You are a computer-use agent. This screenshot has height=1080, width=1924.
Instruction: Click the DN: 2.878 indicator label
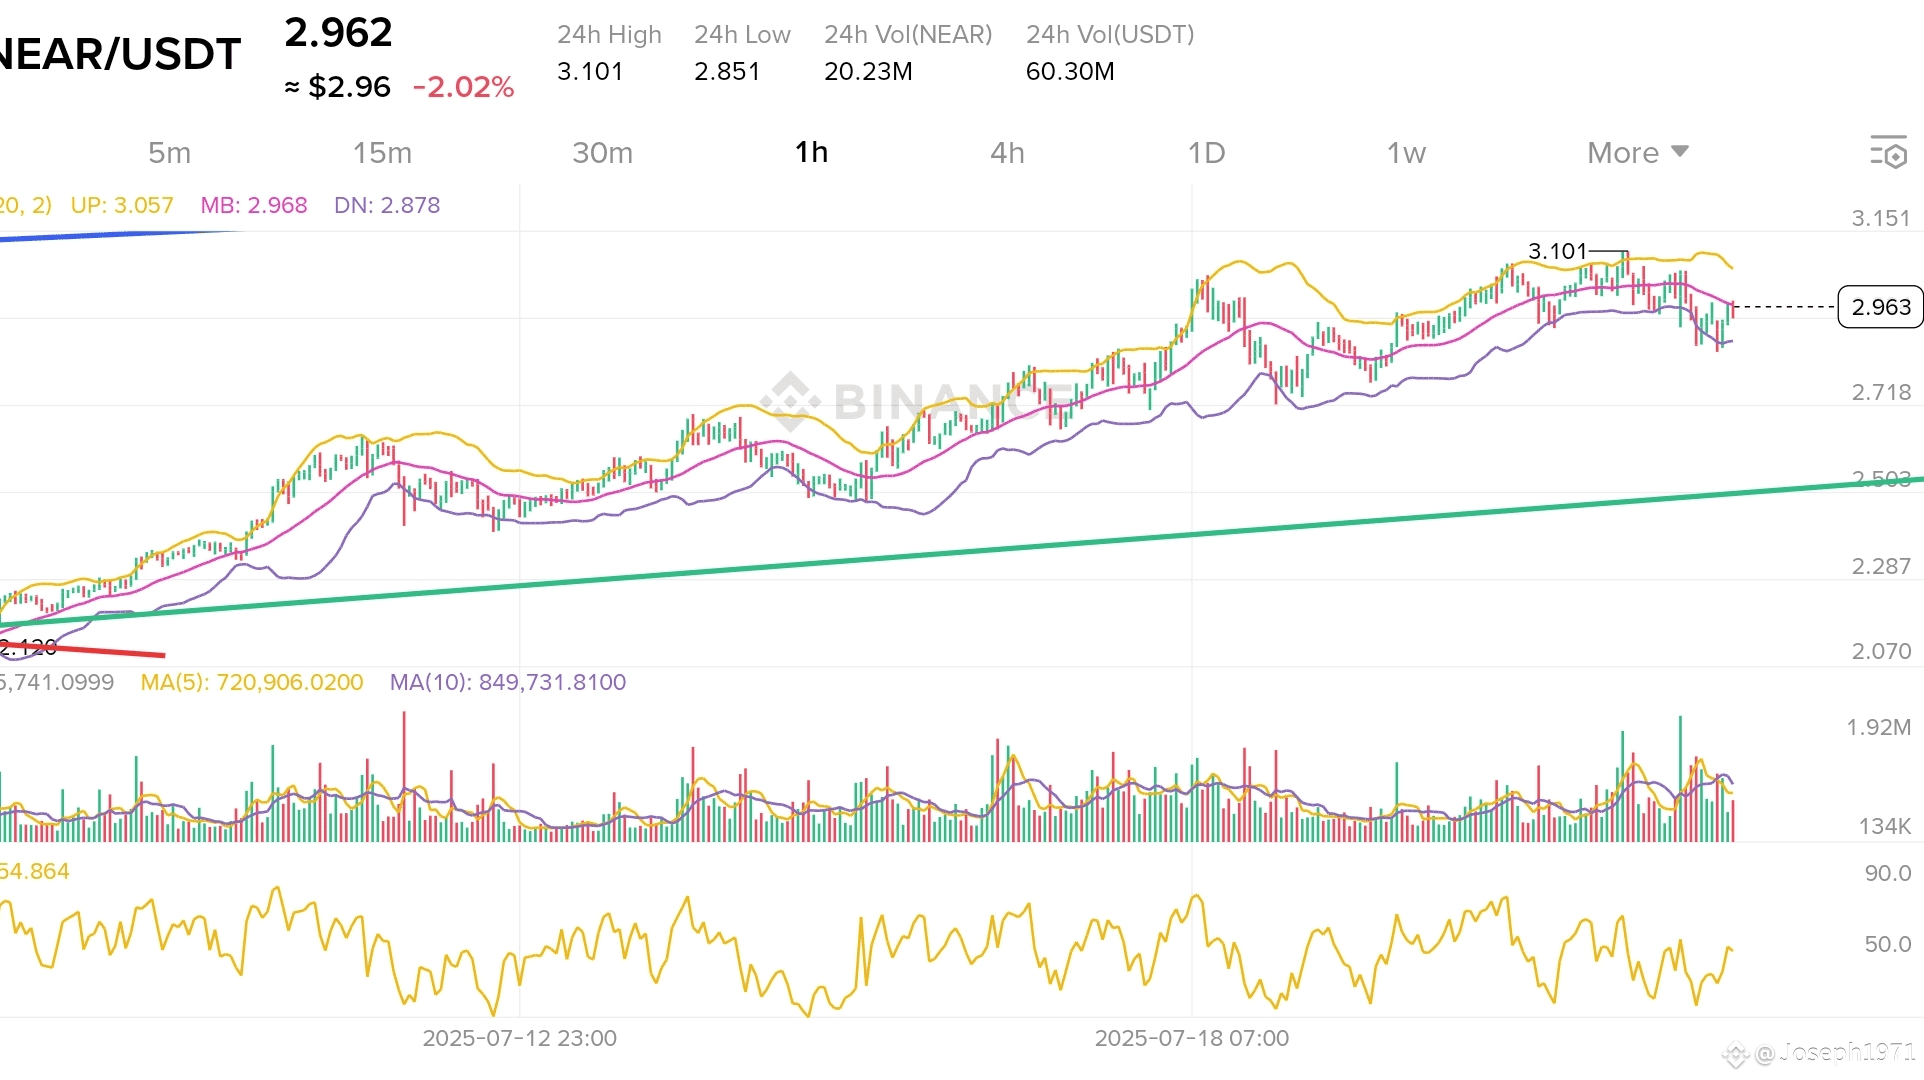coord(387,205)
